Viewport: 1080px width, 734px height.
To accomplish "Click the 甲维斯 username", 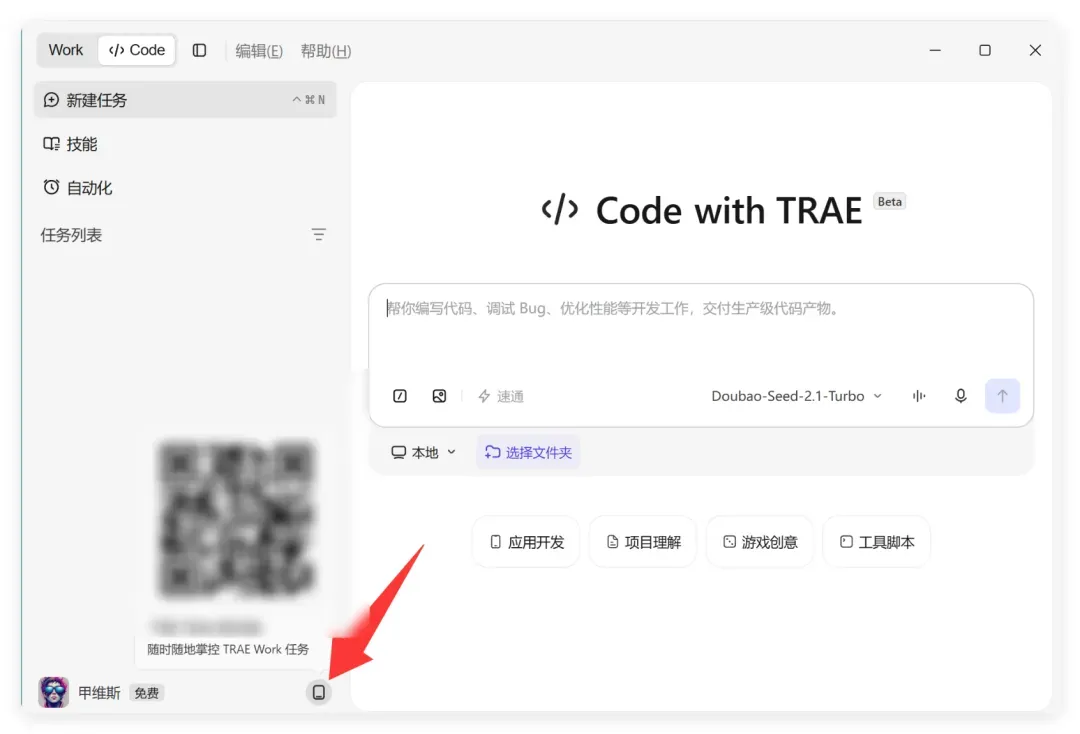I will point(98,693).
